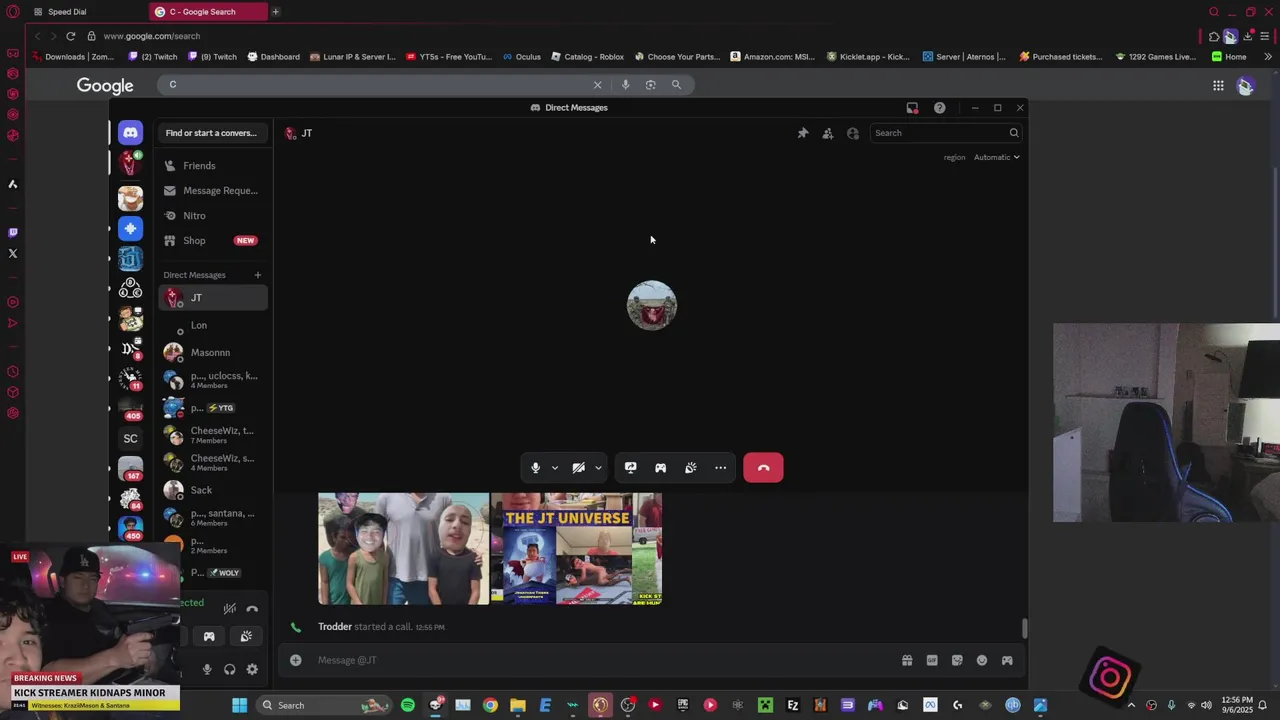Search by voice on Google
The height and width of the screenshot is (720, 1280).
point(626,85)
